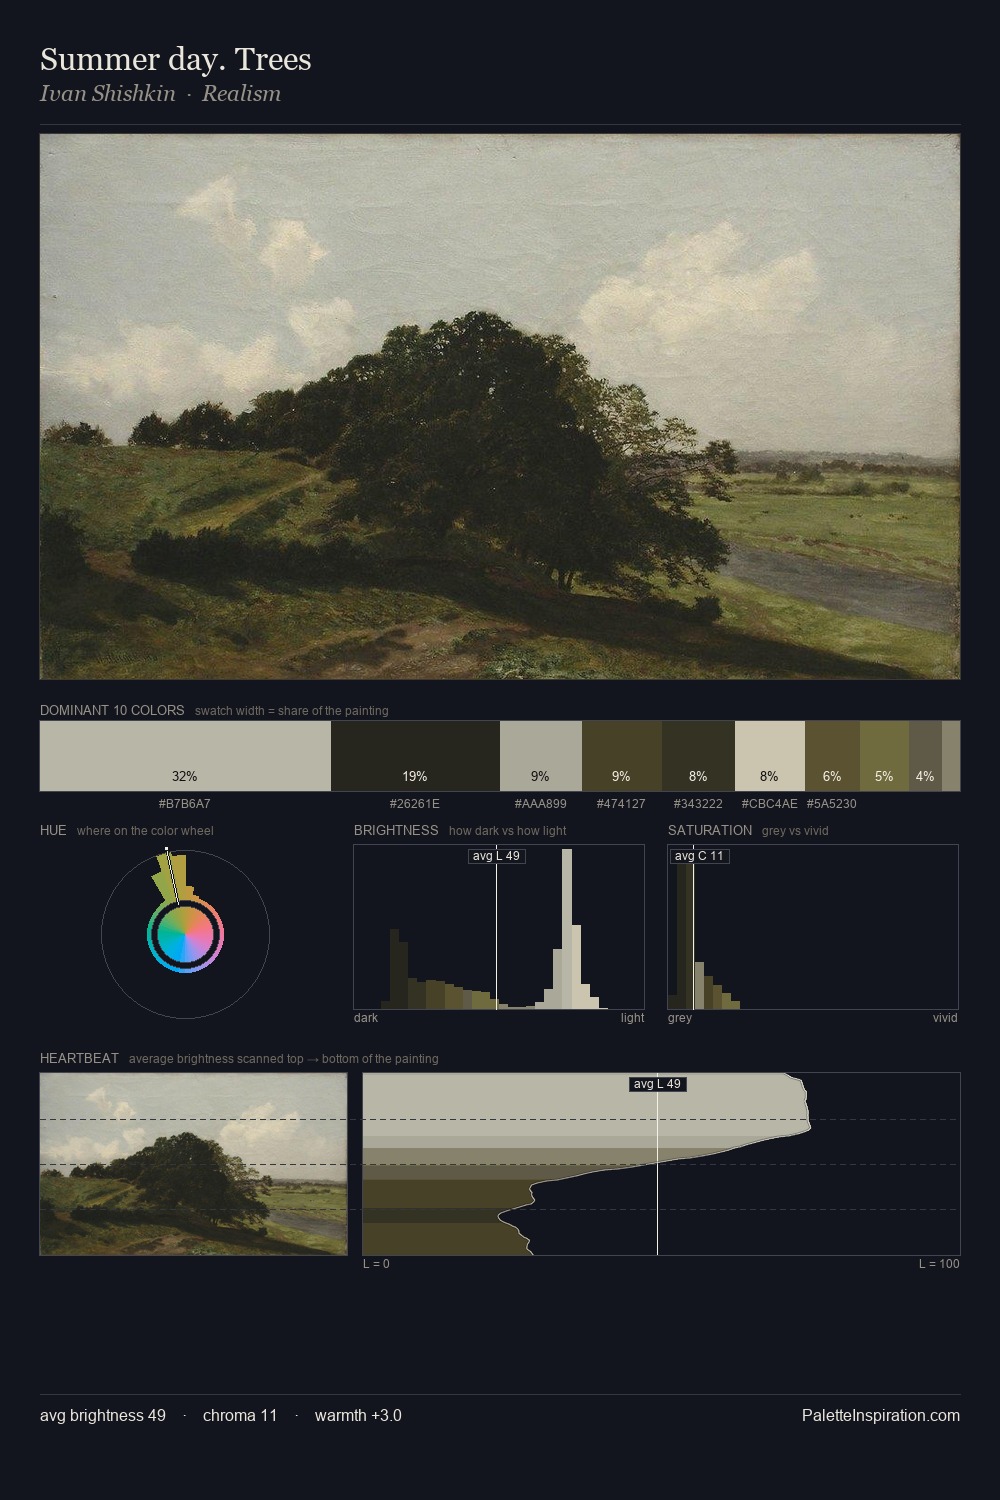Click the hex code #B7B6A7
1000x1500 pixels.
185,804
